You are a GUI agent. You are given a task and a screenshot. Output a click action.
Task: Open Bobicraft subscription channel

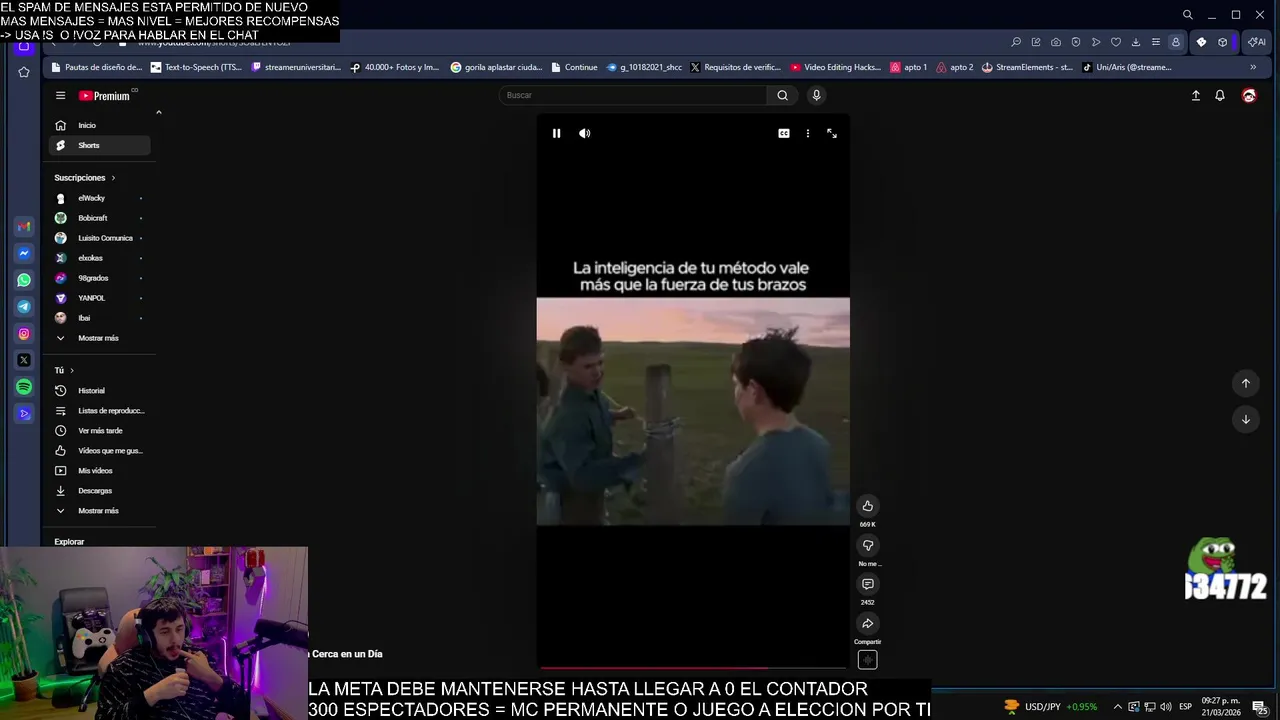point(99,218)
